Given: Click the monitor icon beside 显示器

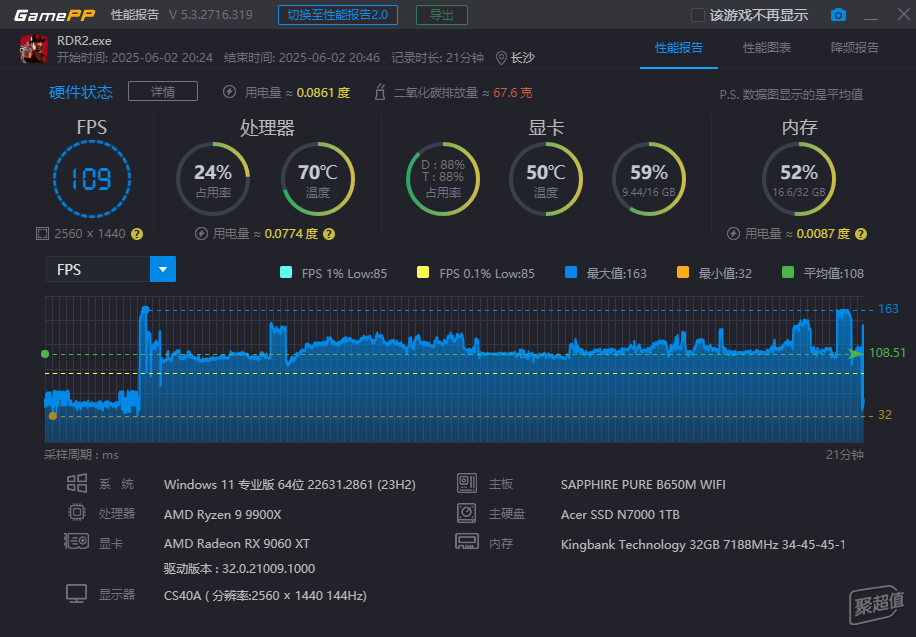Looking at the screenshot, I should coord(77,594).
